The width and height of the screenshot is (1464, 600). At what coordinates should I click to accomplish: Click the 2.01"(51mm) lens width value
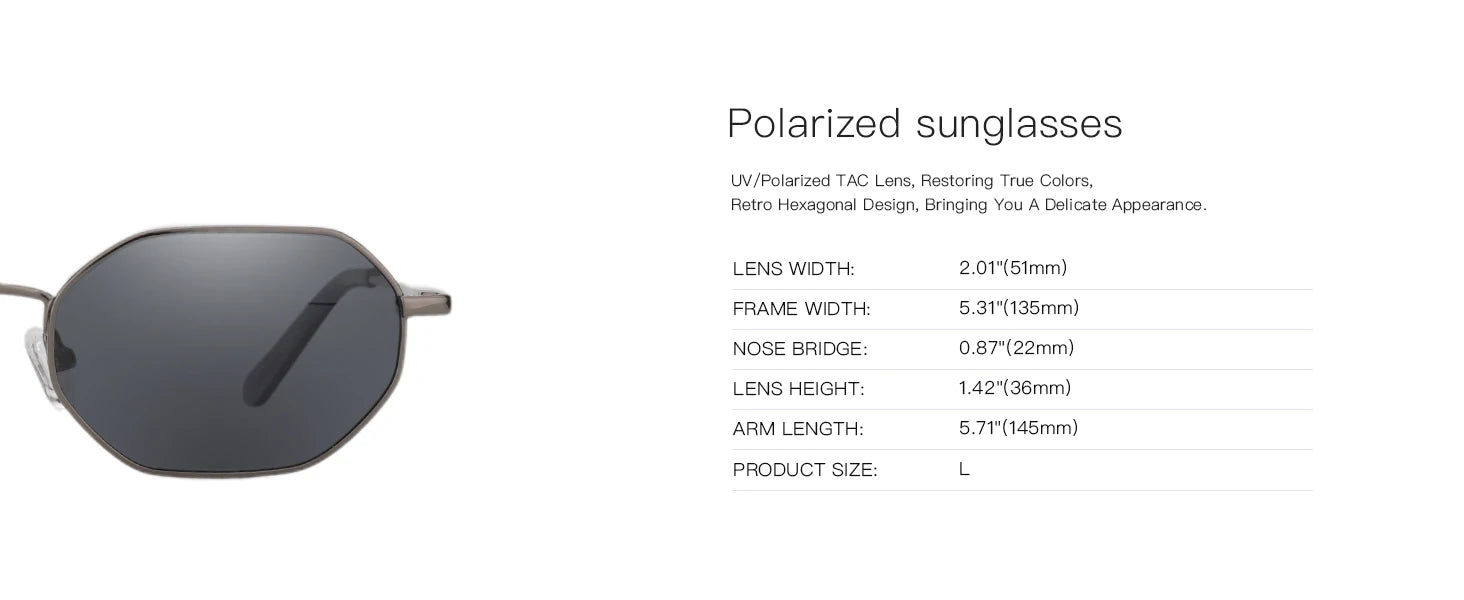tap(1012, 268)
